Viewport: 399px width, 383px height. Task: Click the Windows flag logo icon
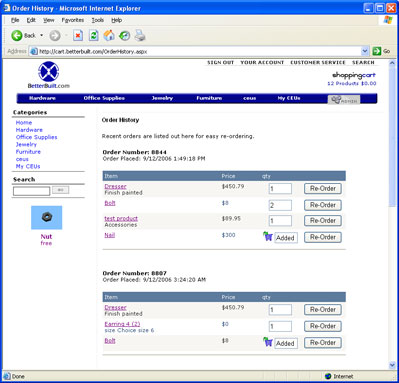point(388,20)
